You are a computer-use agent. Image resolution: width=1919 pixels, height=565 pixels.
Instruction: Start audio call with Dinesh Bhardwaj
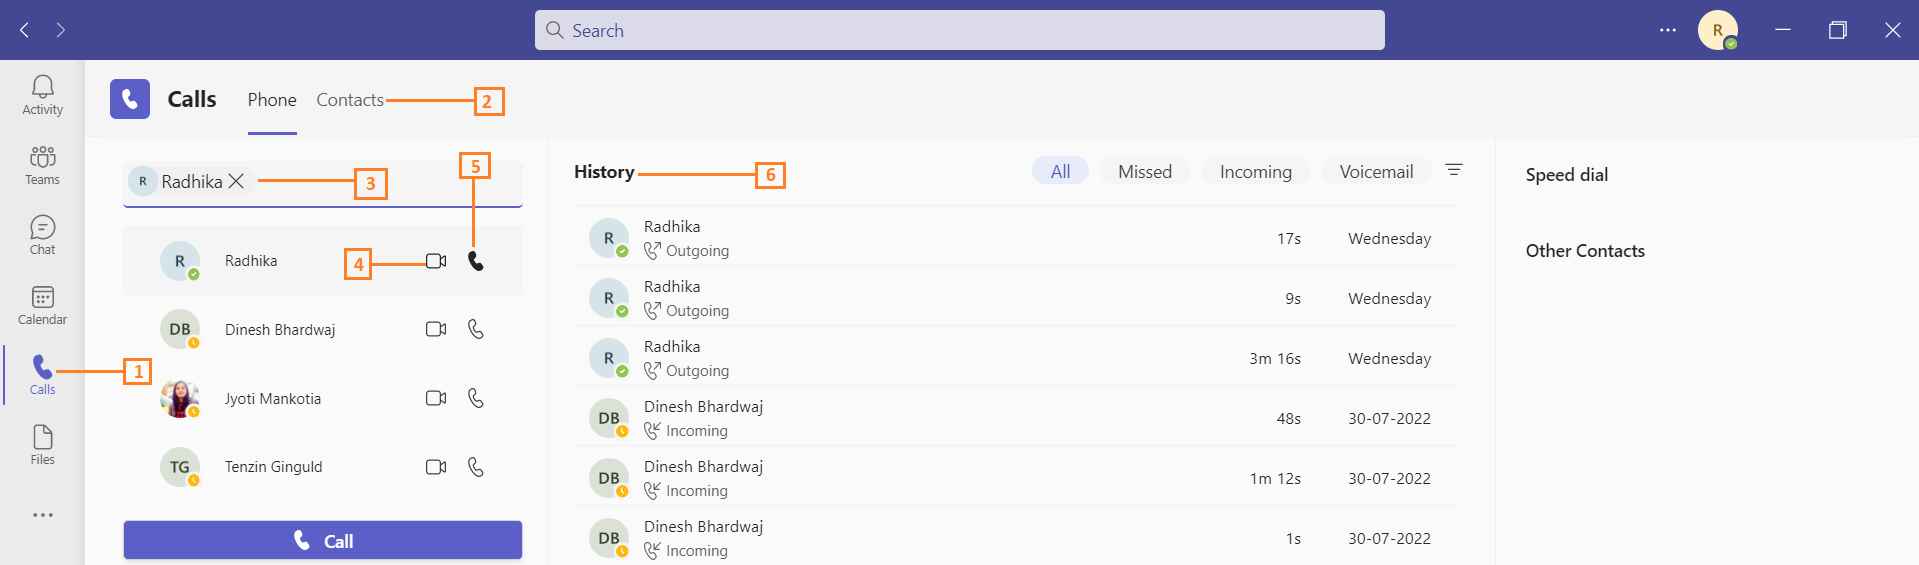click(476, 329)
